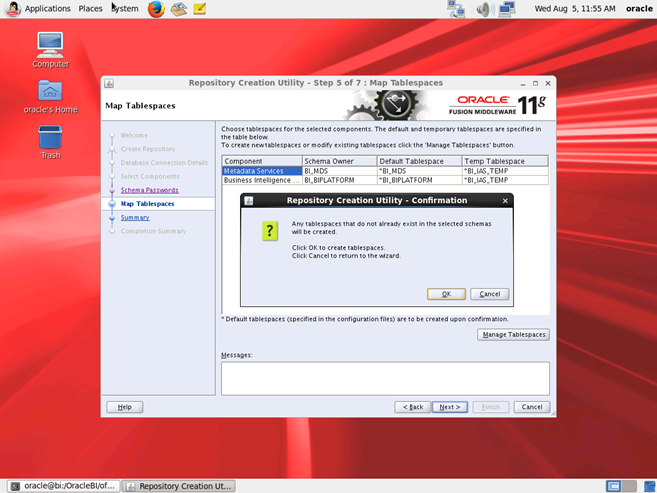Image resolution: width=657 pixels, height=493 pixels.
Task: Open the Summary step link
Action: (135, 217)
